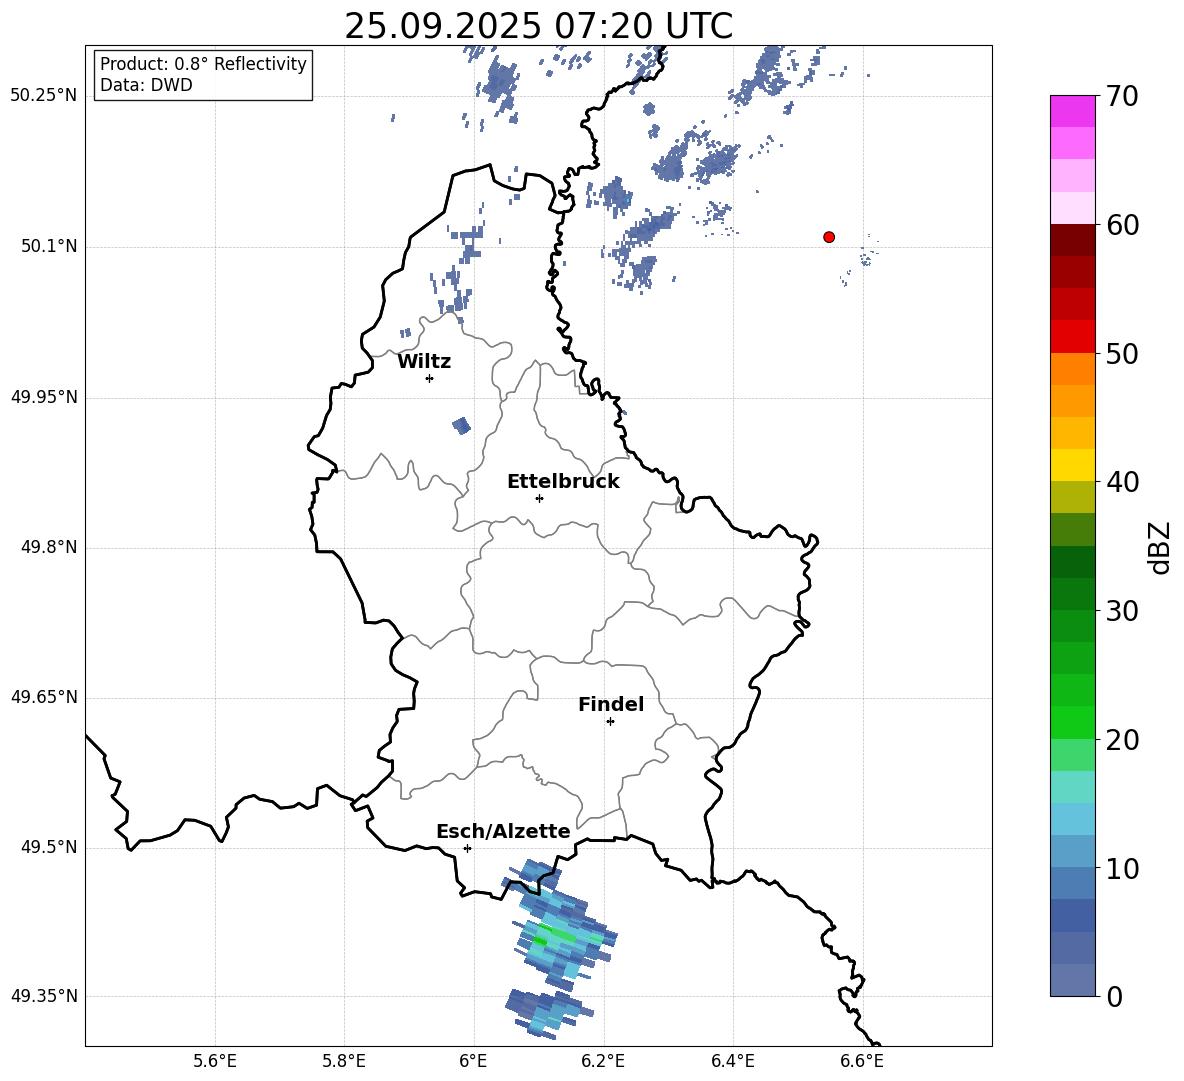Click the 49.65°N latitude label
The width and height of the screenshot is (1184, 1081).
pos(44,697)
